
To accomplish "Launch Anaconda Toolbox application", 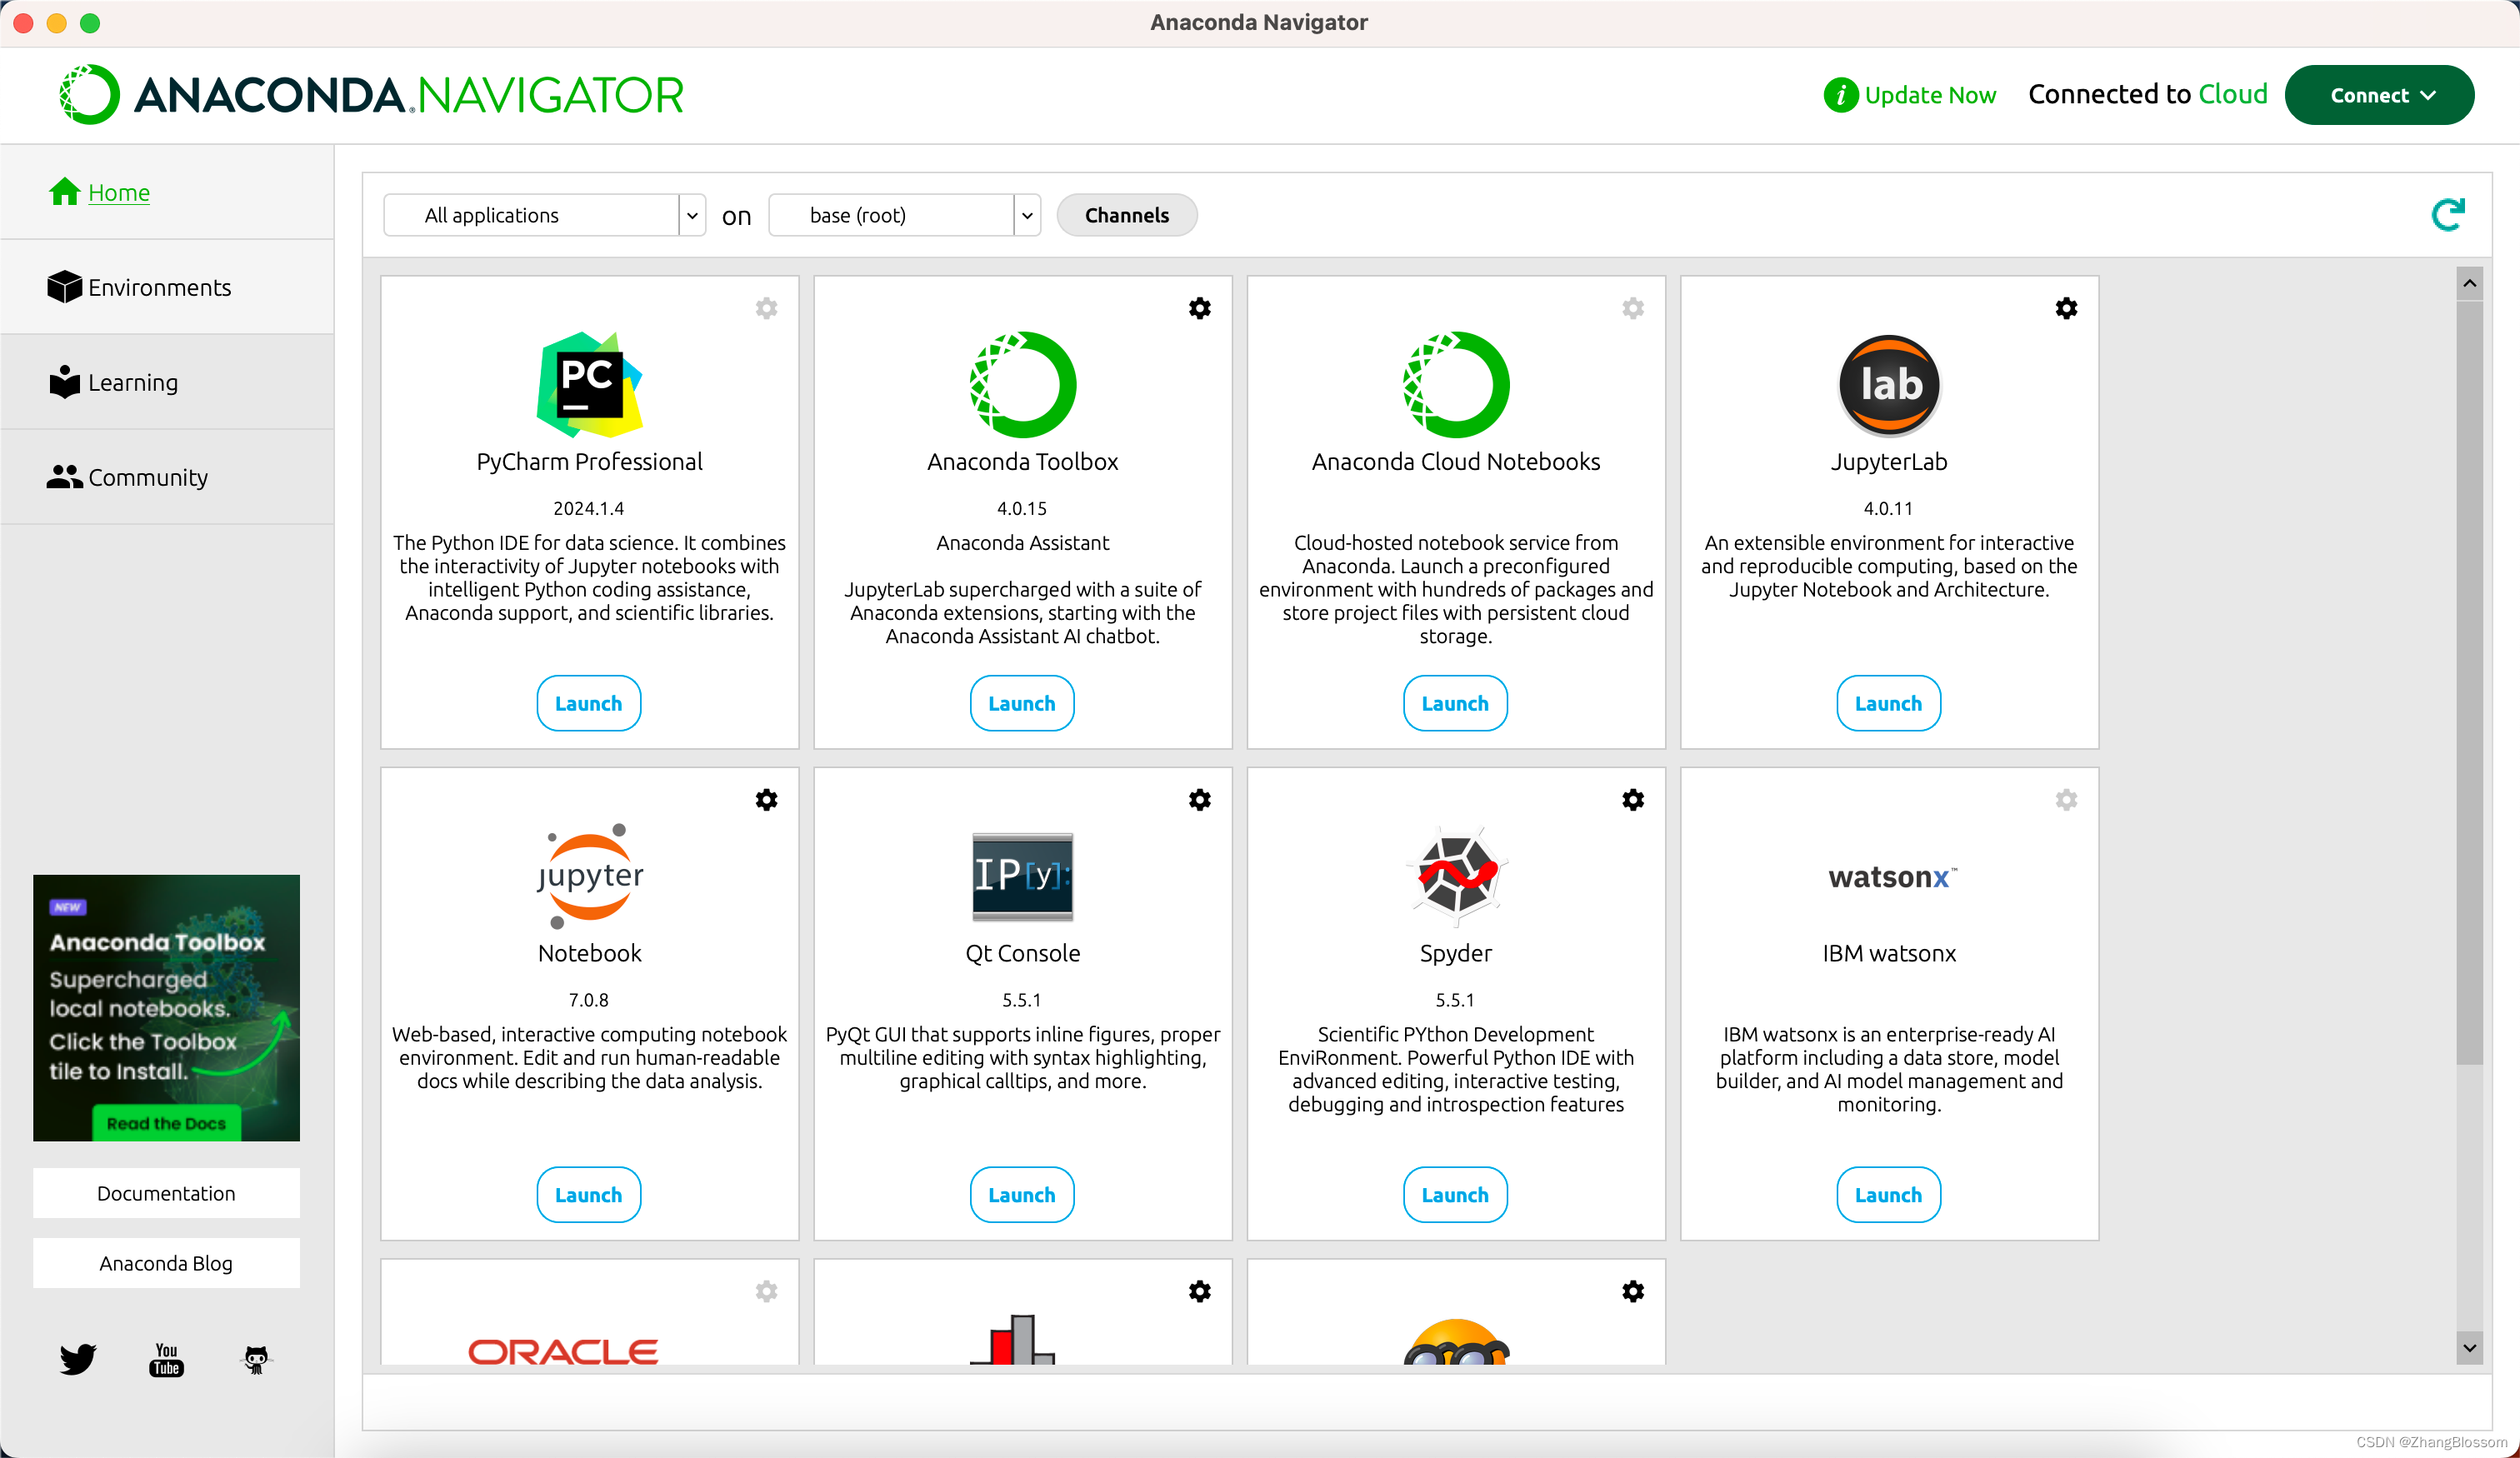I will pos(1022,703).
